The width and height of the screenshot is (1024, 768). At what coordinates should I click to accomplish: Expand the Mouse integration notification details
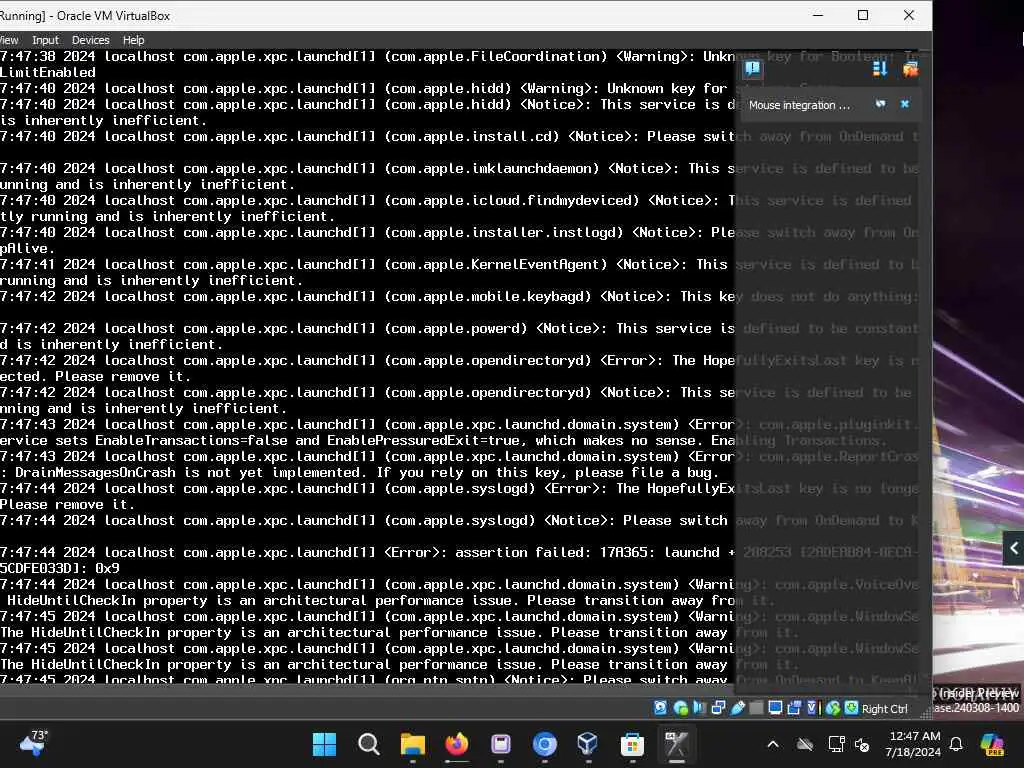(x=881, y=104)
